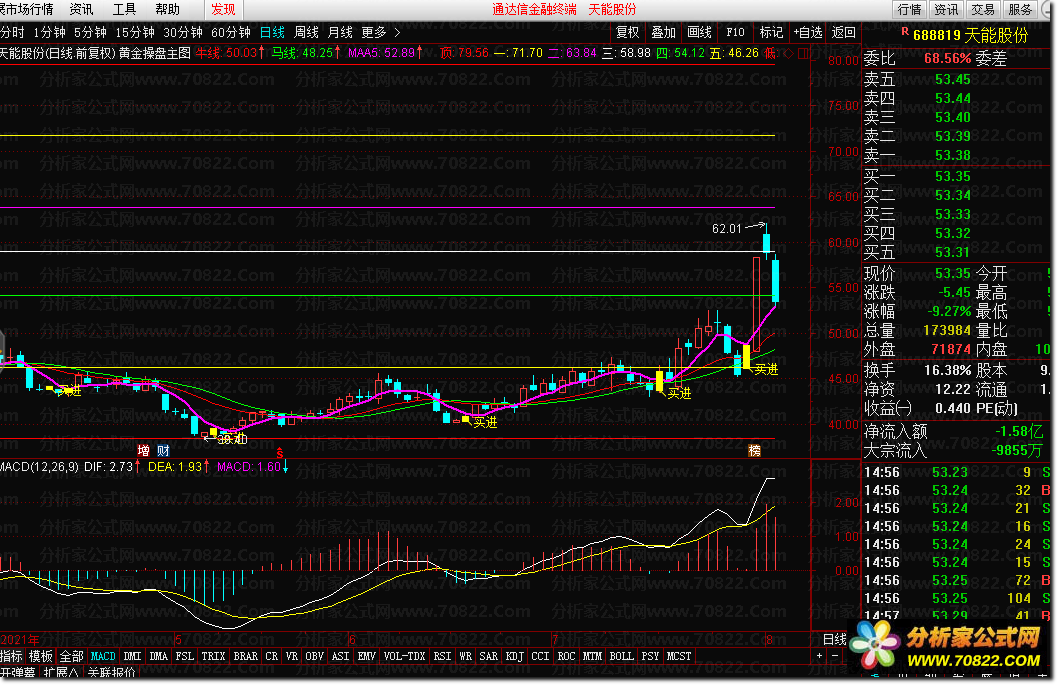This screenshot has width=1059, height=685.
Task: Select the FSL indicator tab
Action: click(x=184, y=656)
